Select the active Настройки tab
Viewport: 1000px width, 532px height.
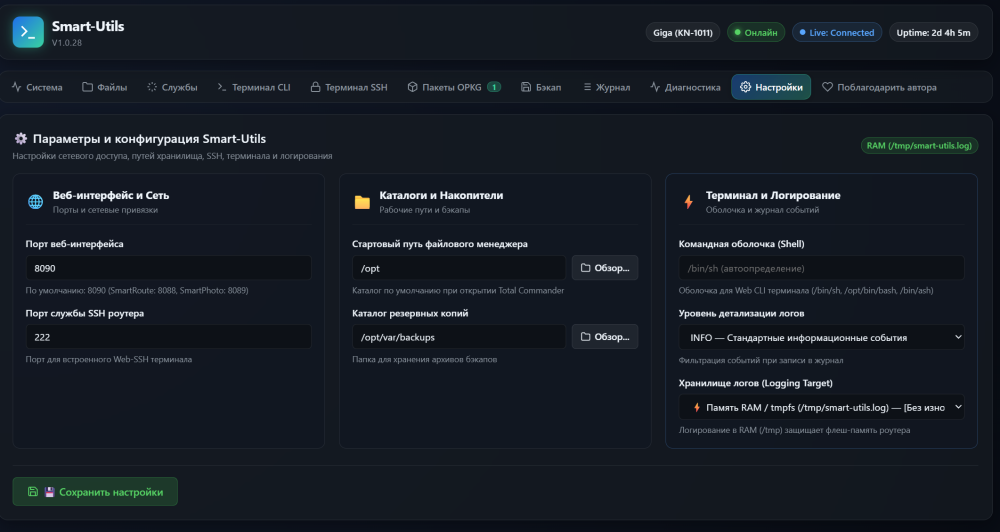(771, 87)
